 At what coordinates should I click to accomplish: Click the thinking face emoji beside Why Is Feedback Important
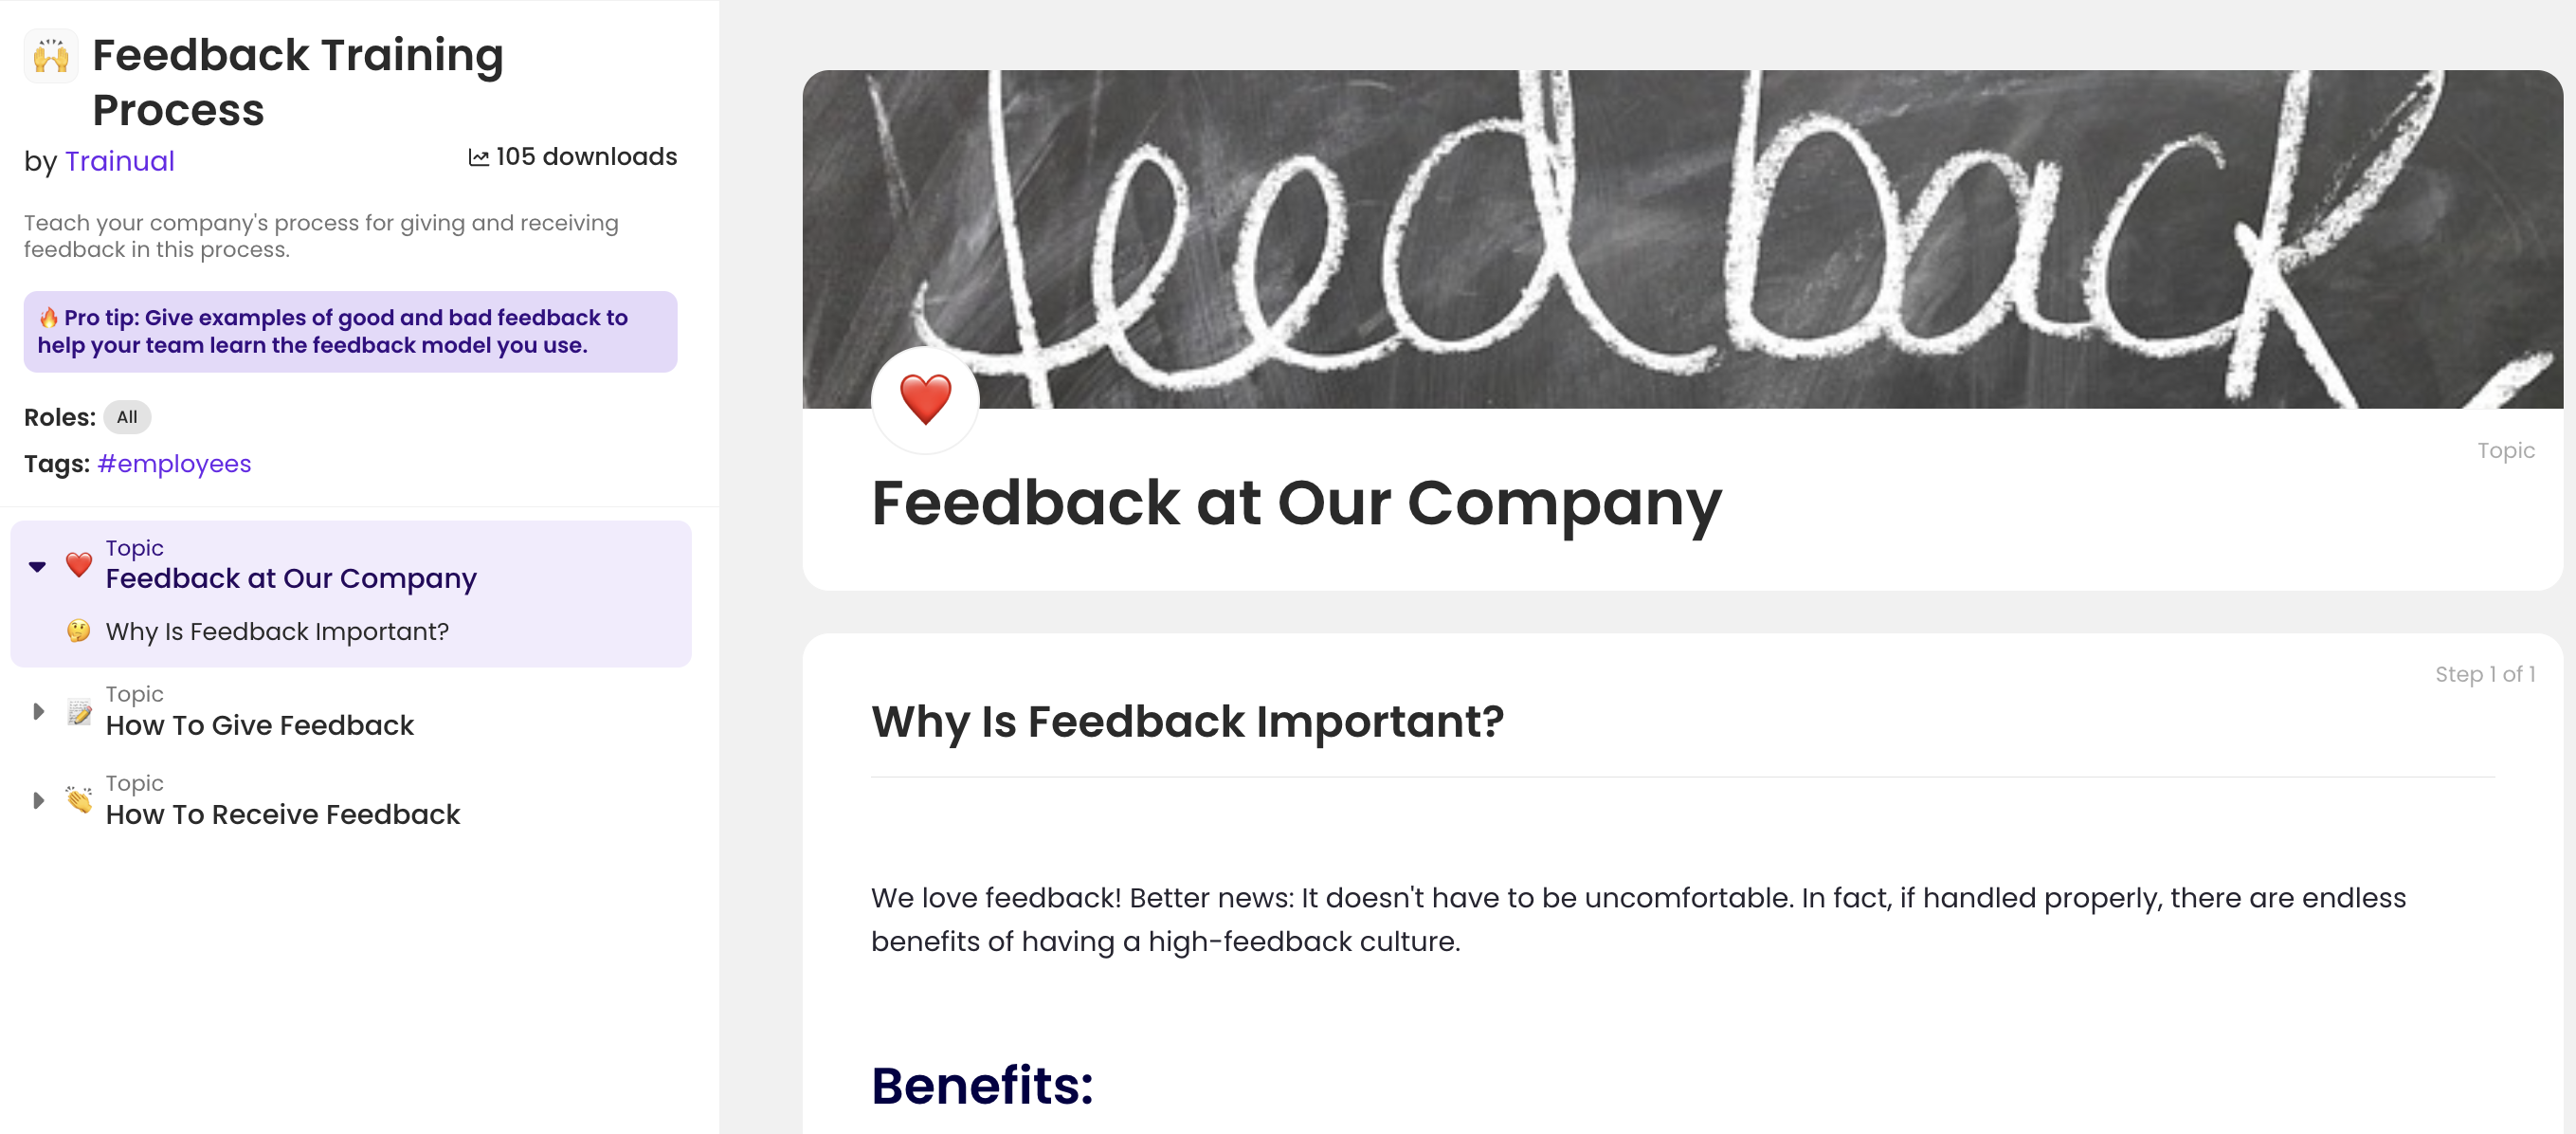click(79, 631)
